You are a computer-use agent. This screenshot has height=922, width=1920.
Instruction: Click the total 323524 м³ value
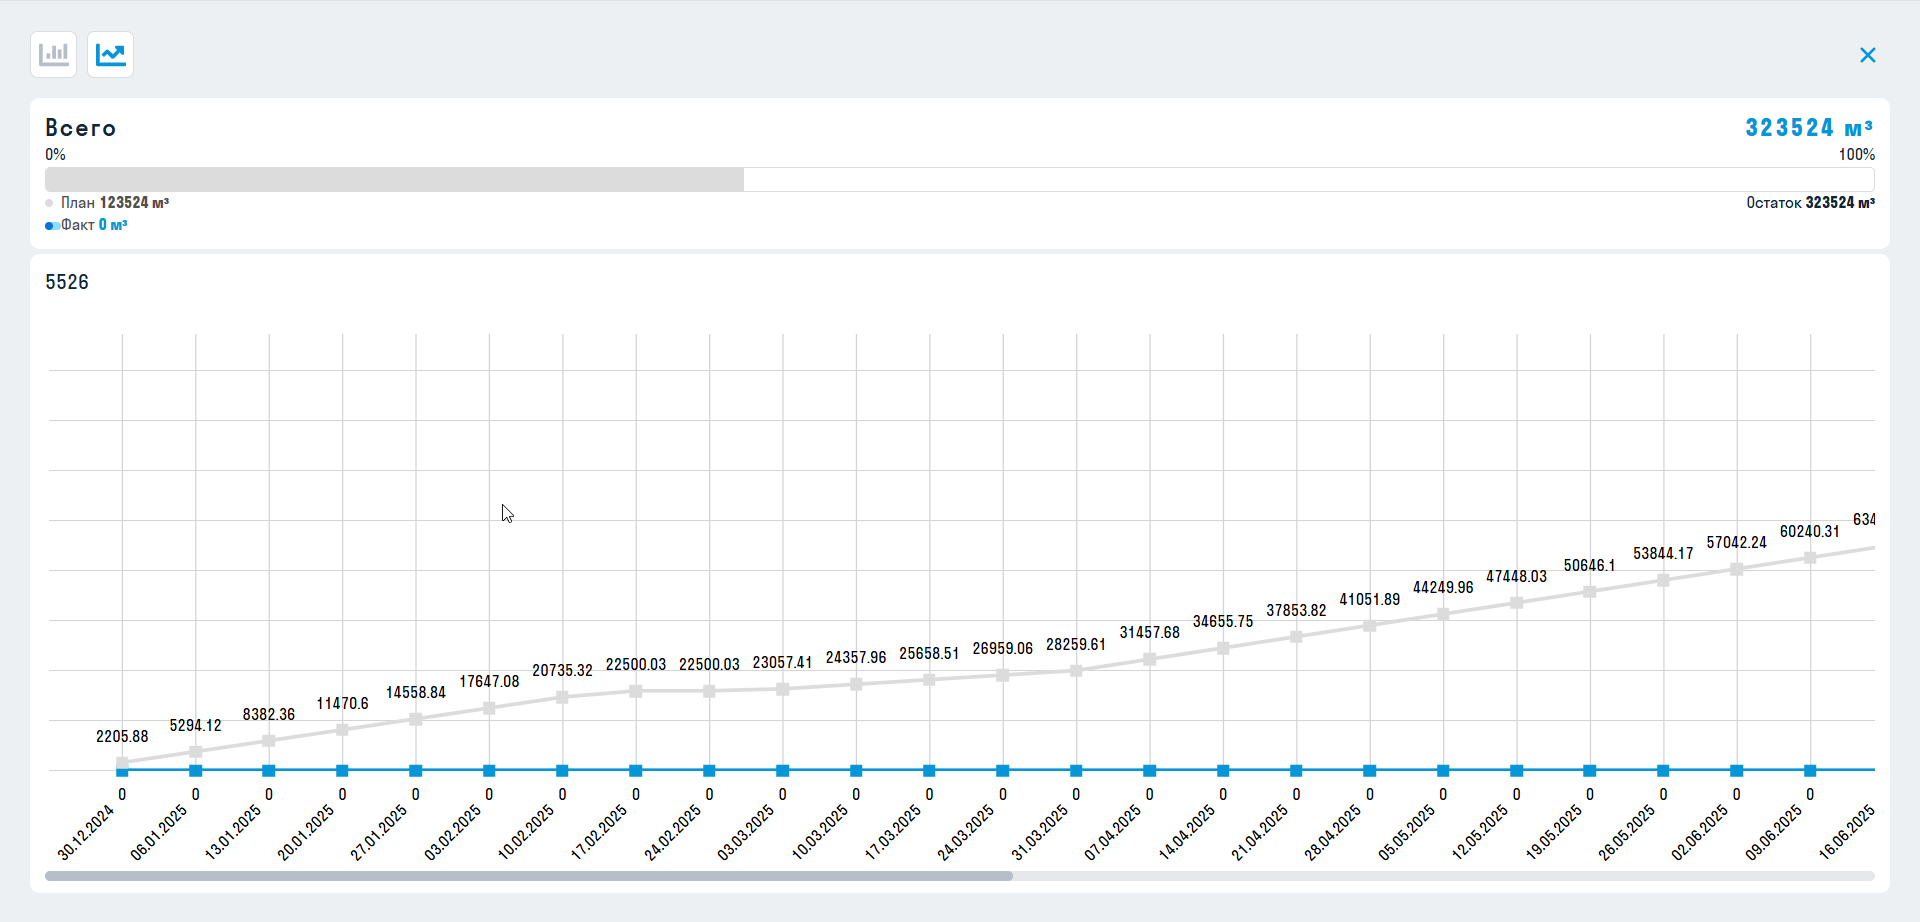(x=1808, y=128)
